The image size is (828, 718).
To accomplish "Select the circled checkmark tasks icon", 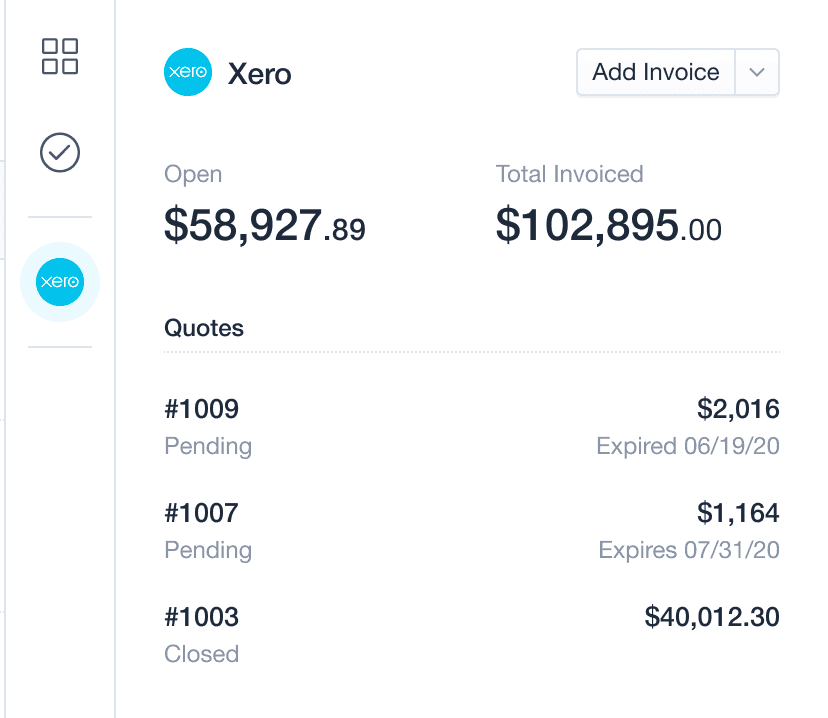I will click(60, 153).
